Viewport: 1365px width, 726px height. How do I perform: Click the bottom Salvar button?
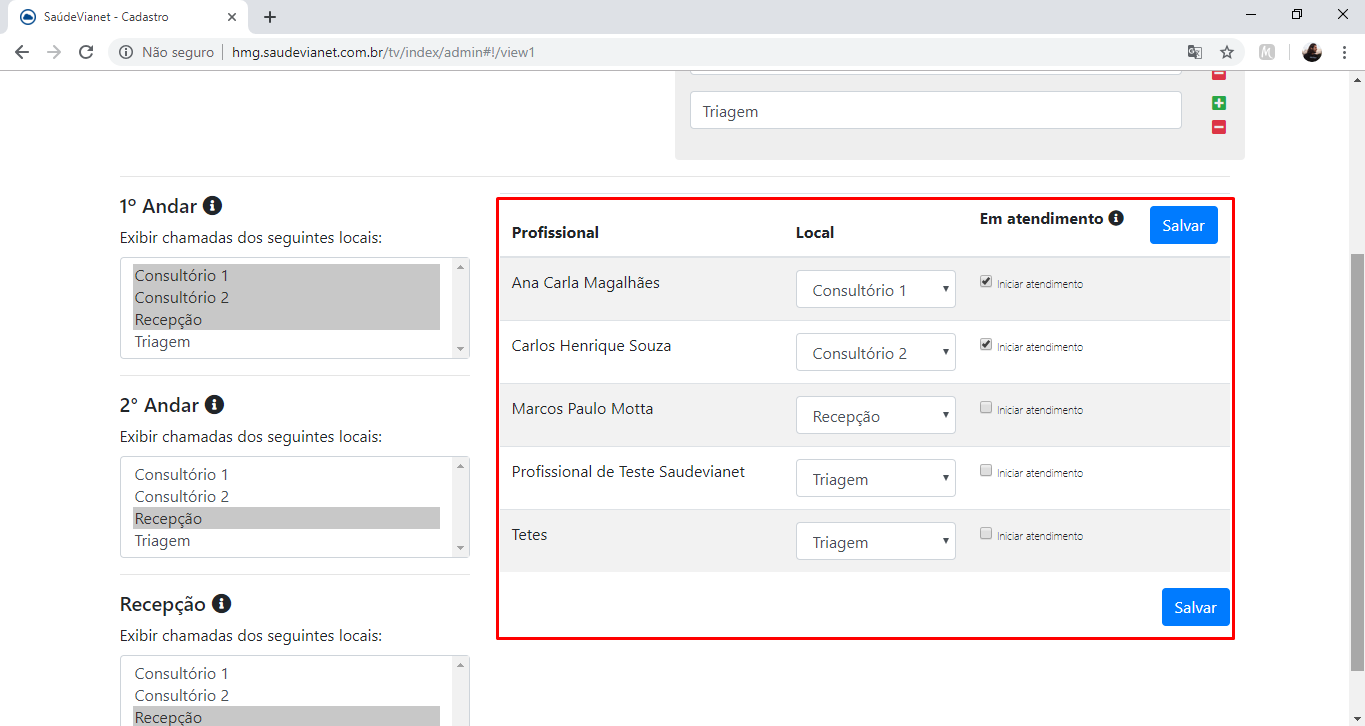point(1195,607)
